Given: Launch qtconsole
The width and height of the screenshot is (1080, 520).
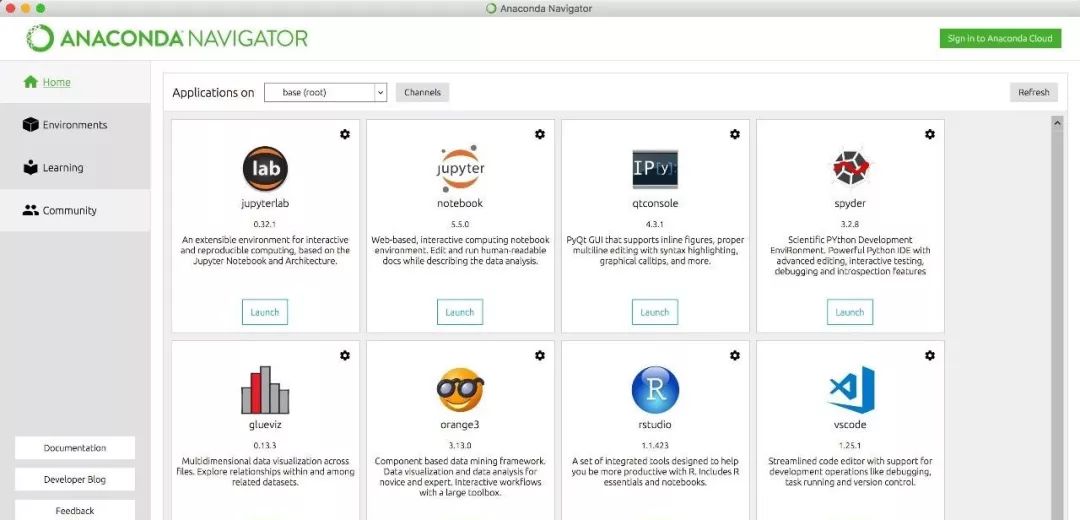Looking at the screenshot, I should [654, 312].
